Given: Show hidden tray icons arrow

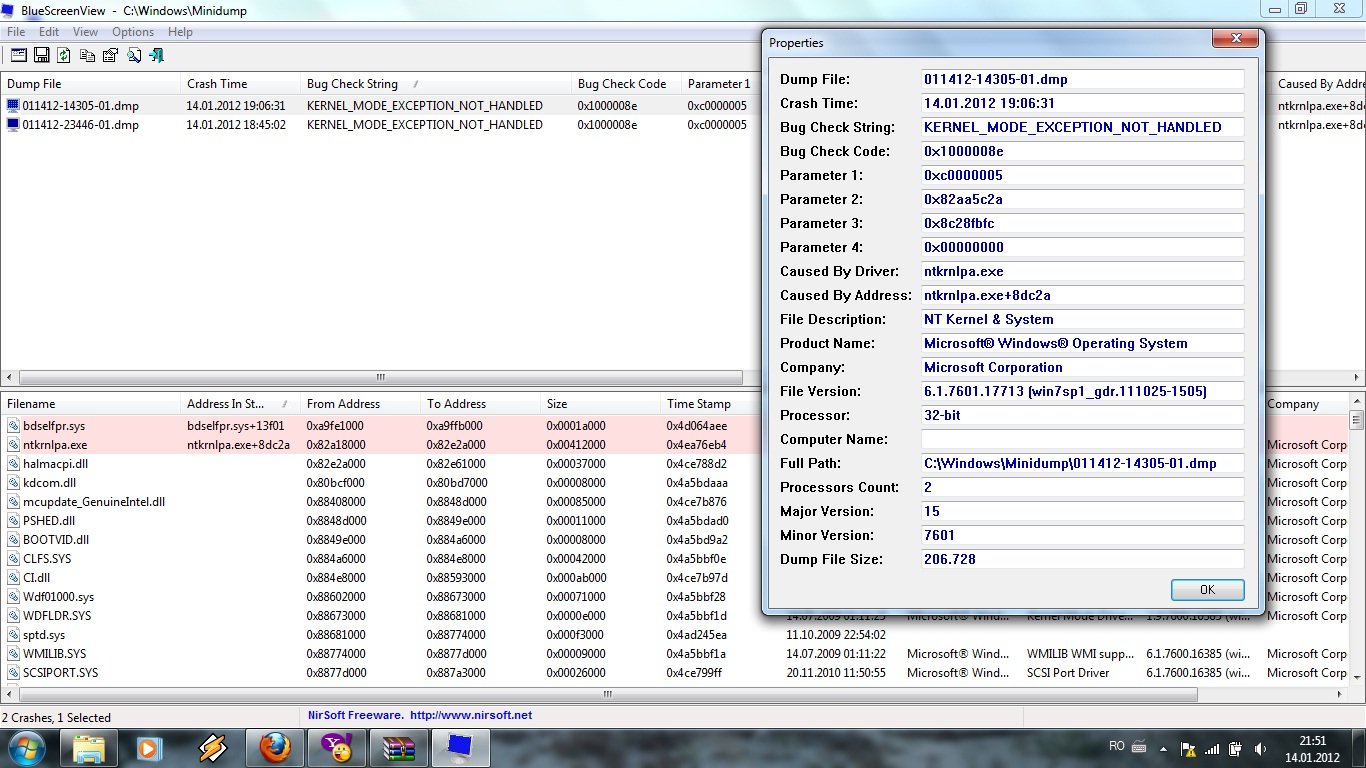Looking at the screenshot, I should 1164,748.
